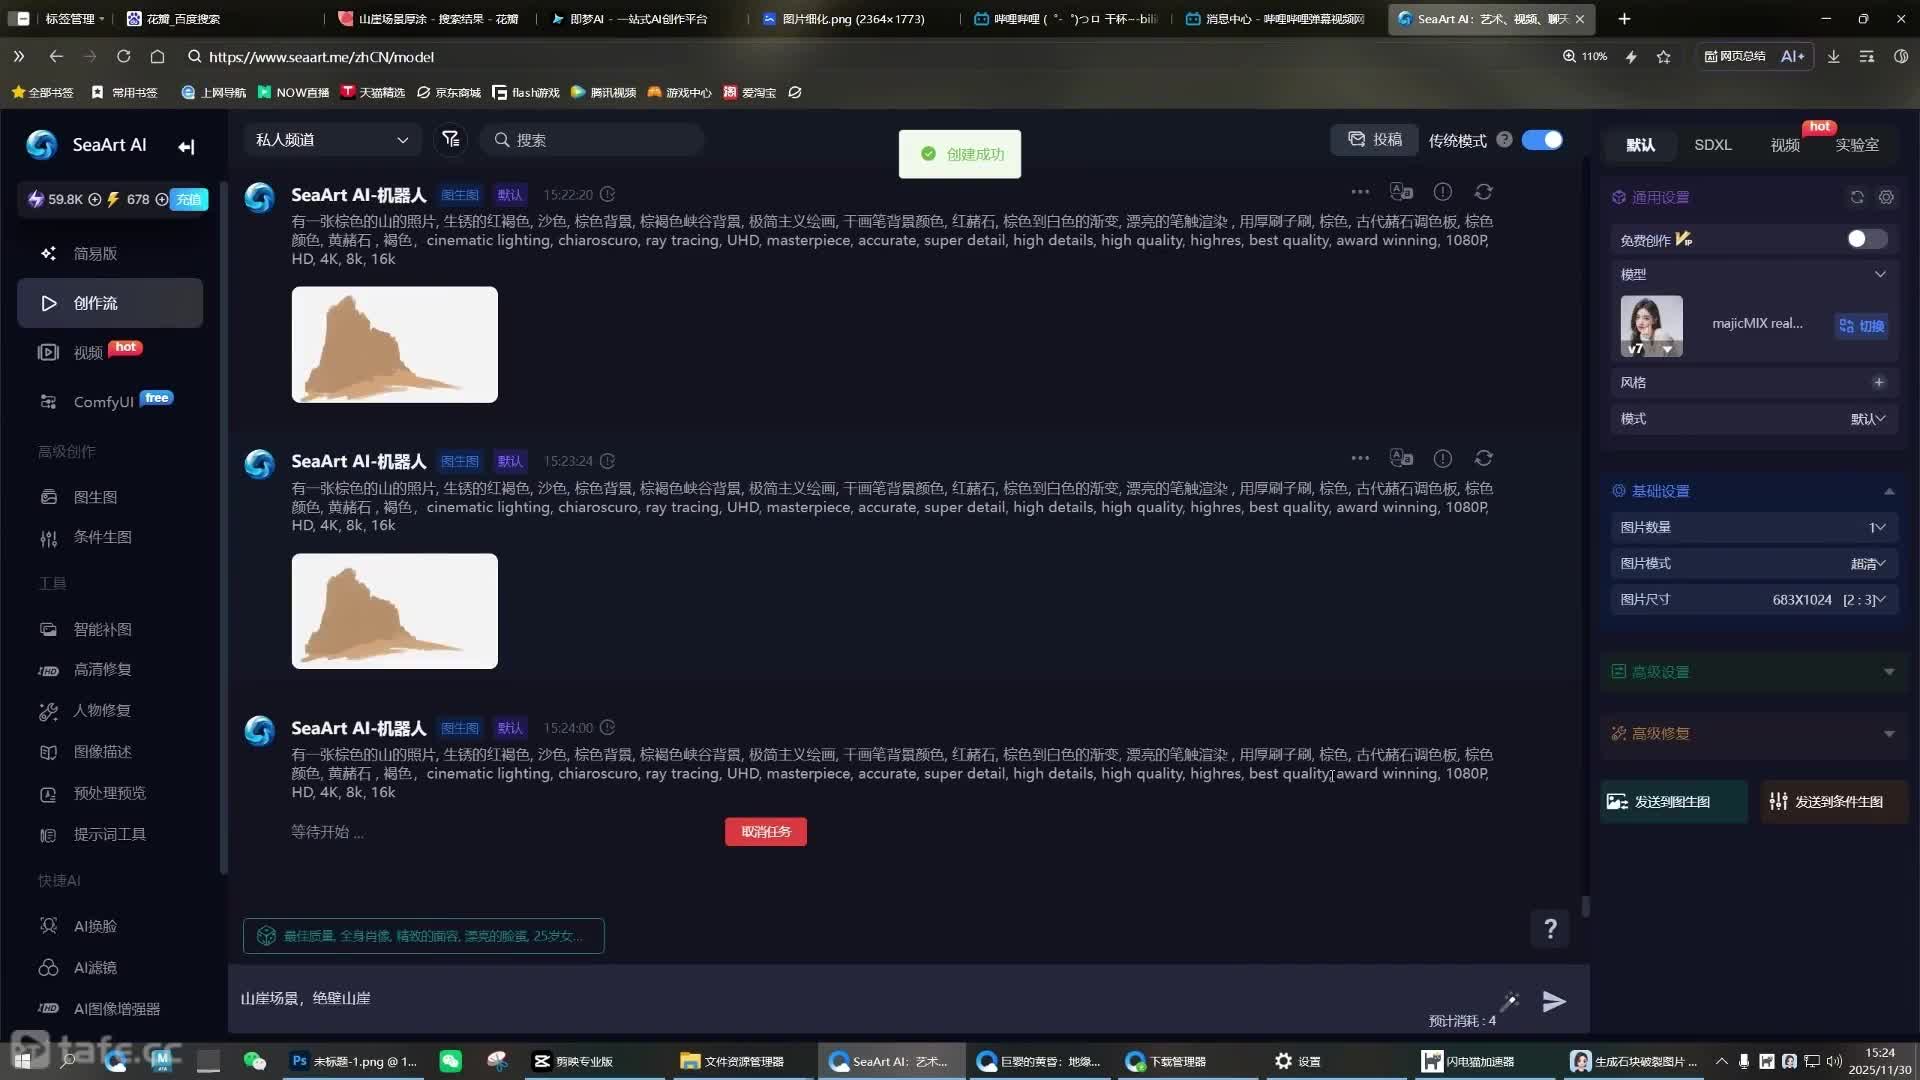Open ComfyUI from the sidebar
This screenshot has height=1080, width=1920.
(104, 401)
